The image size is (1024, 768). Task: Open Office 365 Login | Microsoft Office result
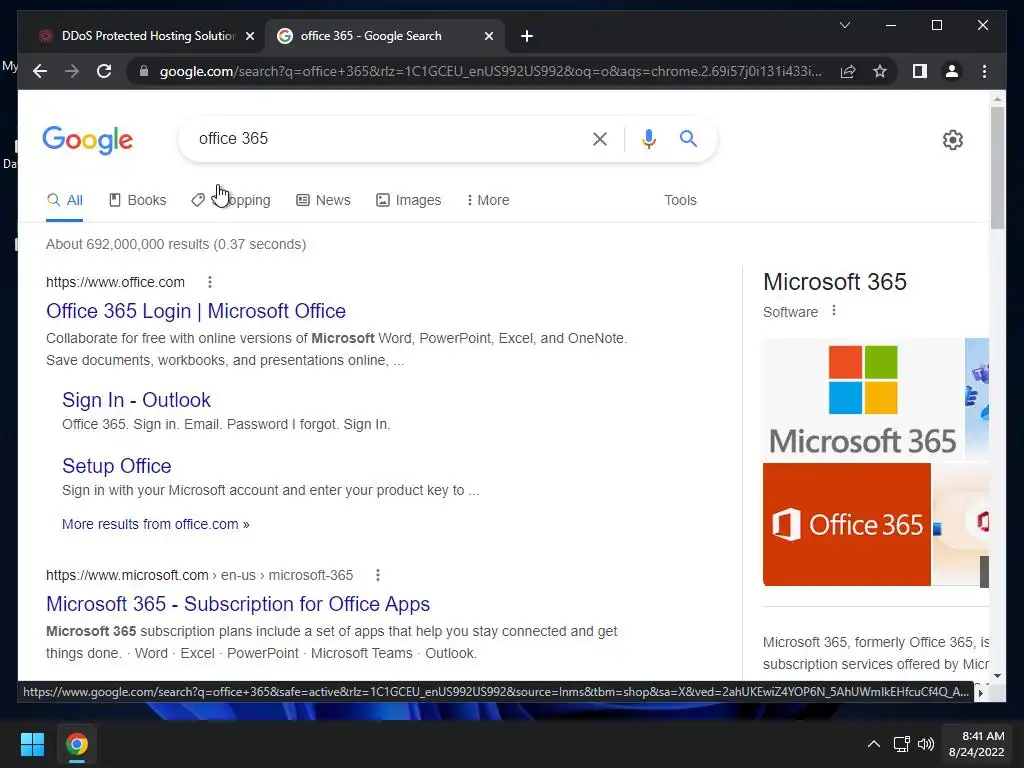click(196, 311)
